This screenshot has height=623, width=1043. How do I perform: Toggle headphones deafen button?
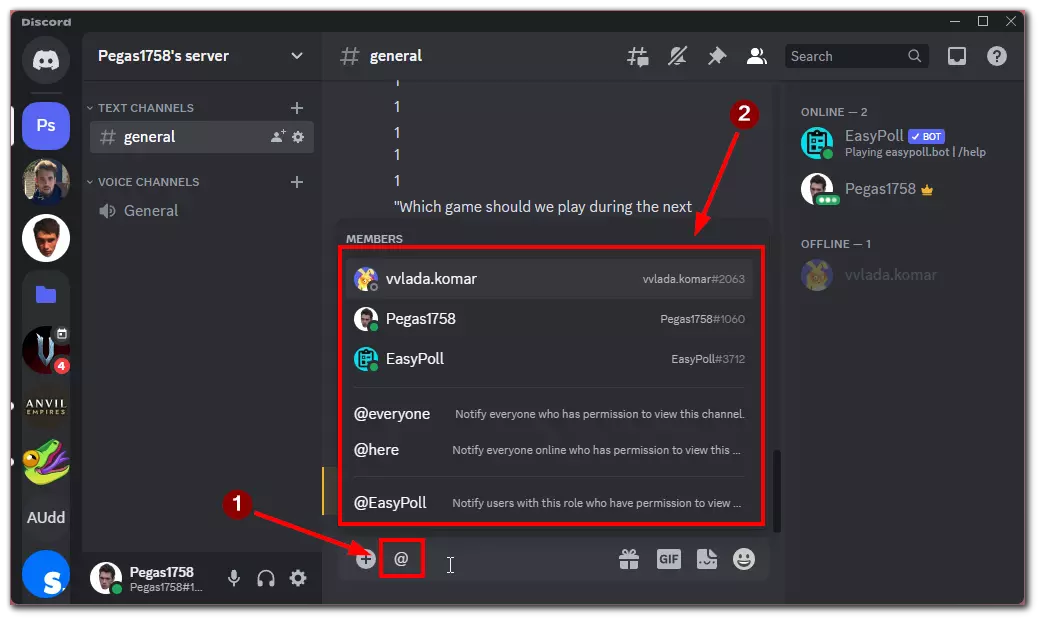click(266, 578)
